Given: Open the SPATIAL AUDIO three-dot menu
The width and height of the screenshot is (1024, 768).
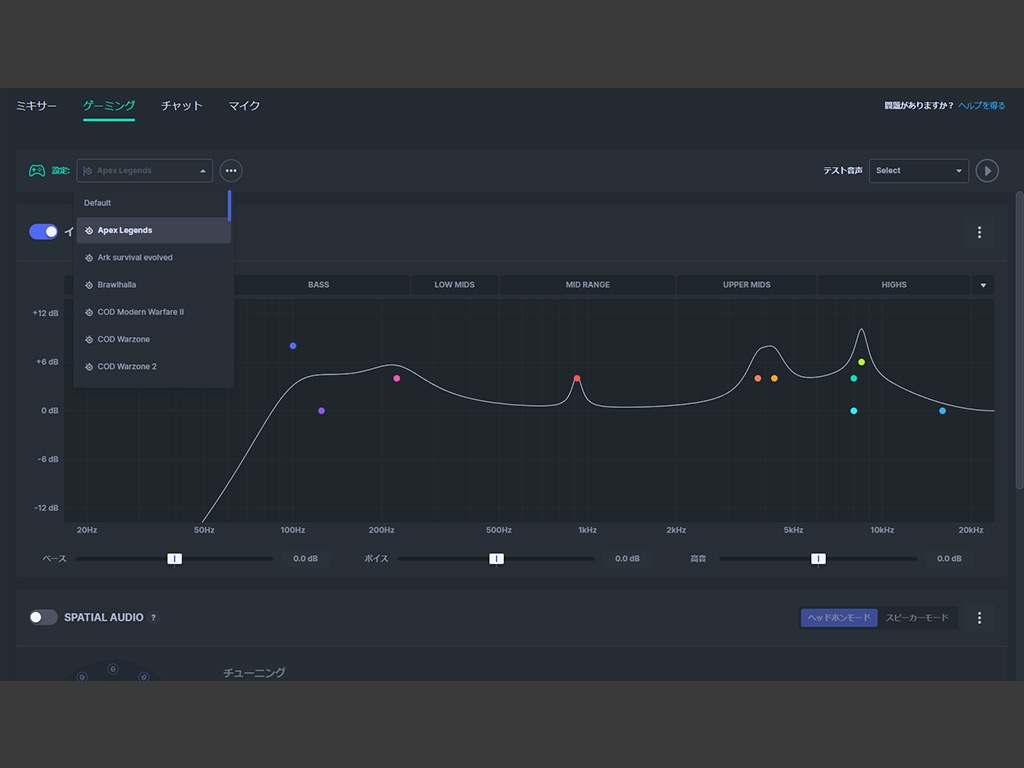Looking at the screenshot, I should click(x=979, y=618).
